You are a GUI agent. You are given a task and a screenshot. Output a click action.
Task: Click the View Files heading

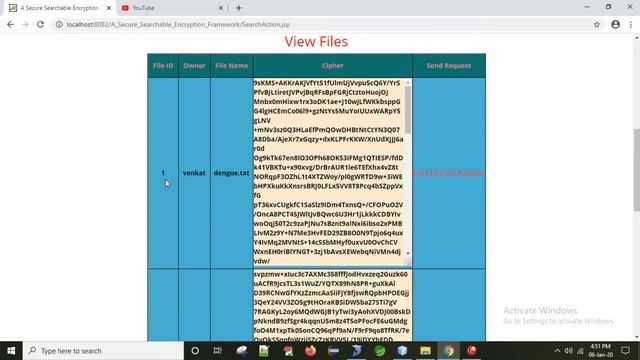click(316, 42)
